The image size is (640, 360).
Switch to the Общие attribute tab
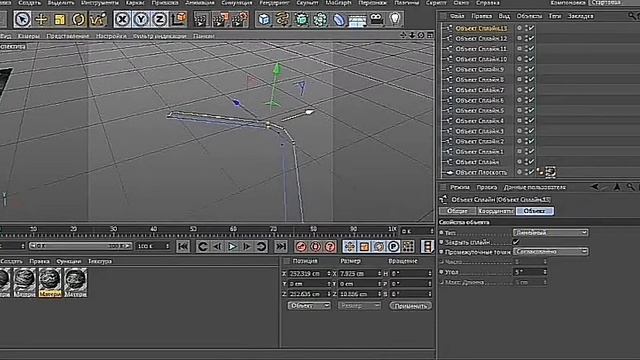[x=457, y=211]
